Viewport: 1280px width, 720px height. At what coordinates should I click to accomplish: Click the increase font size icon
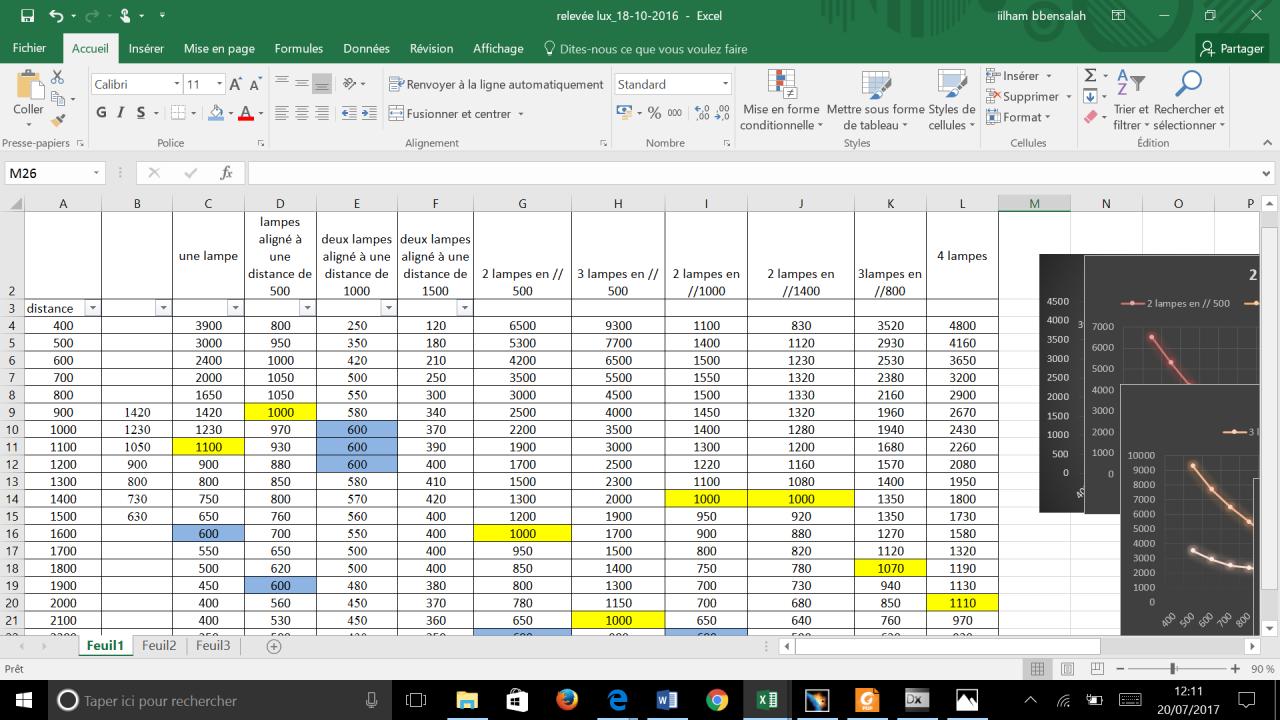pos(236,85)
